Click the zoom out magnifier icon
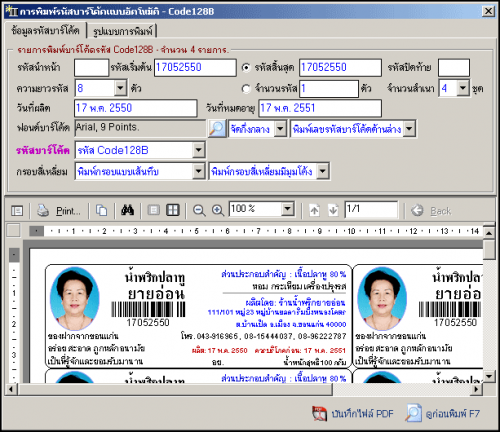The height and width of the screenshot is (432, 500). (199, 211)
